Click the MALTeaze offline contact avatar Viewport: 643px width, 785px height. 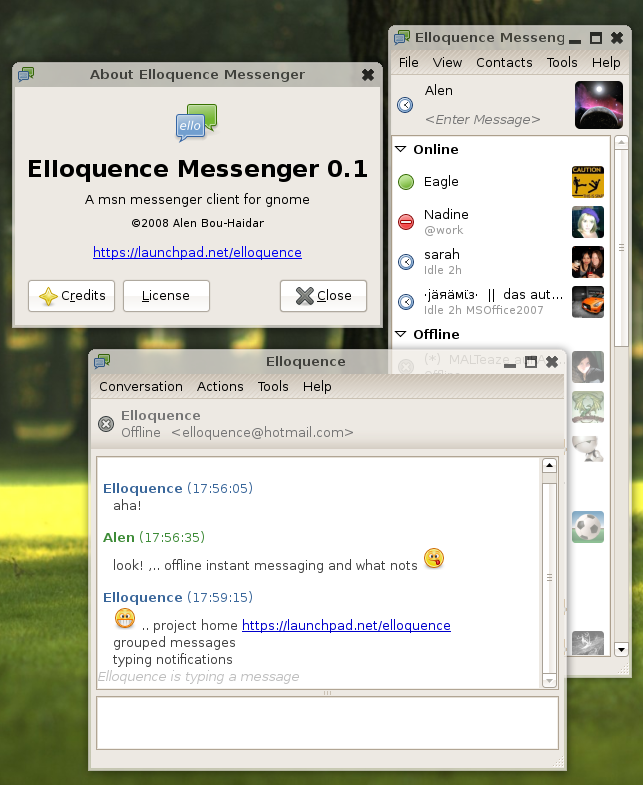(x=588, y=367)
